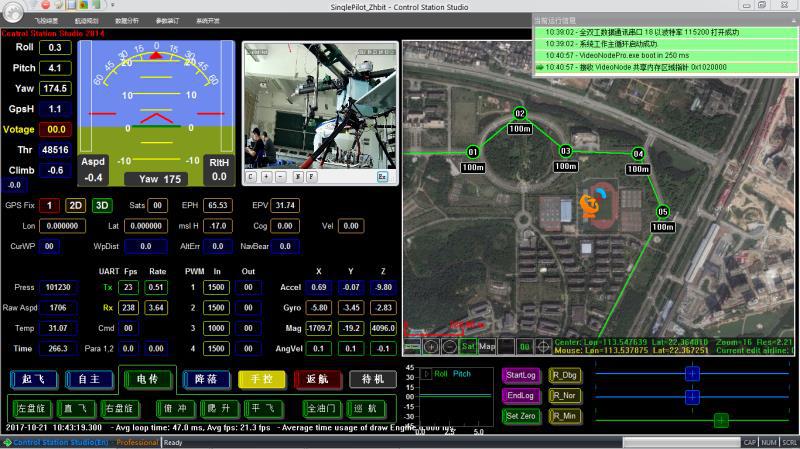Click the grey 待机 standby button
This screenshot has width=800, height=449.
(372, 379)
